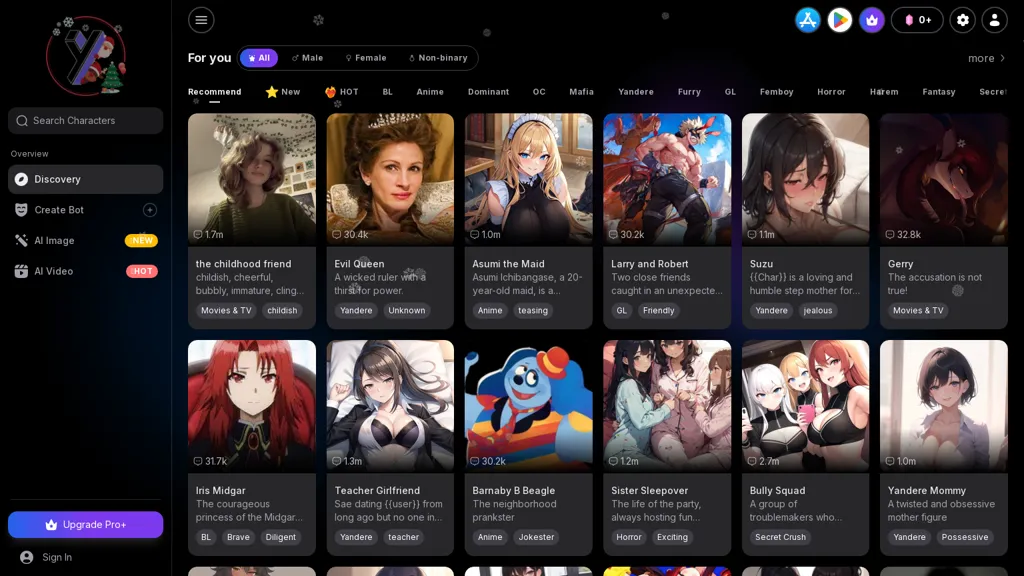This screenshot has height=576, width=1024.
Task: Open the gems balance 0+ button
Action: (917, 20)
